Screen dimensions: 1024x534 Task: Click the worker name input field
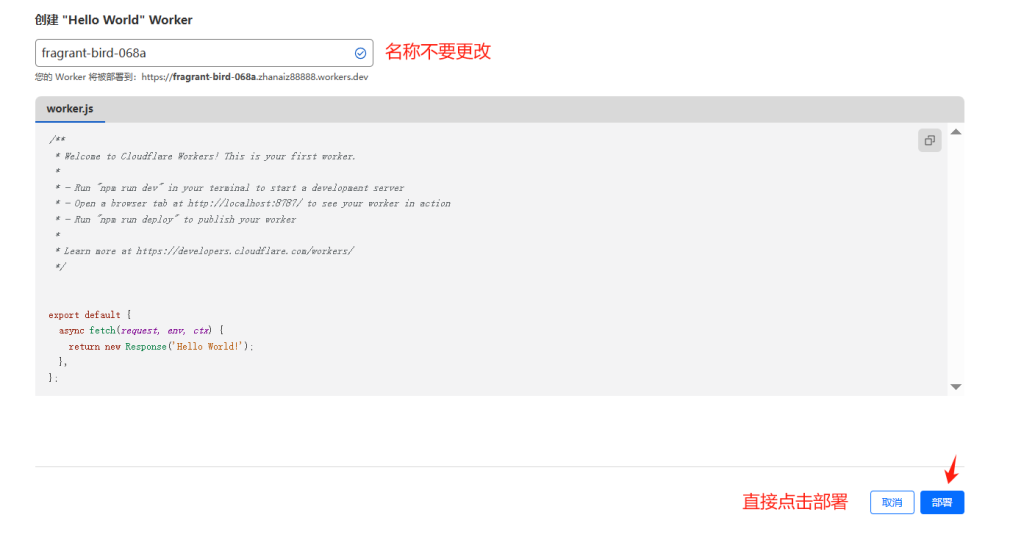coord(204,53)
